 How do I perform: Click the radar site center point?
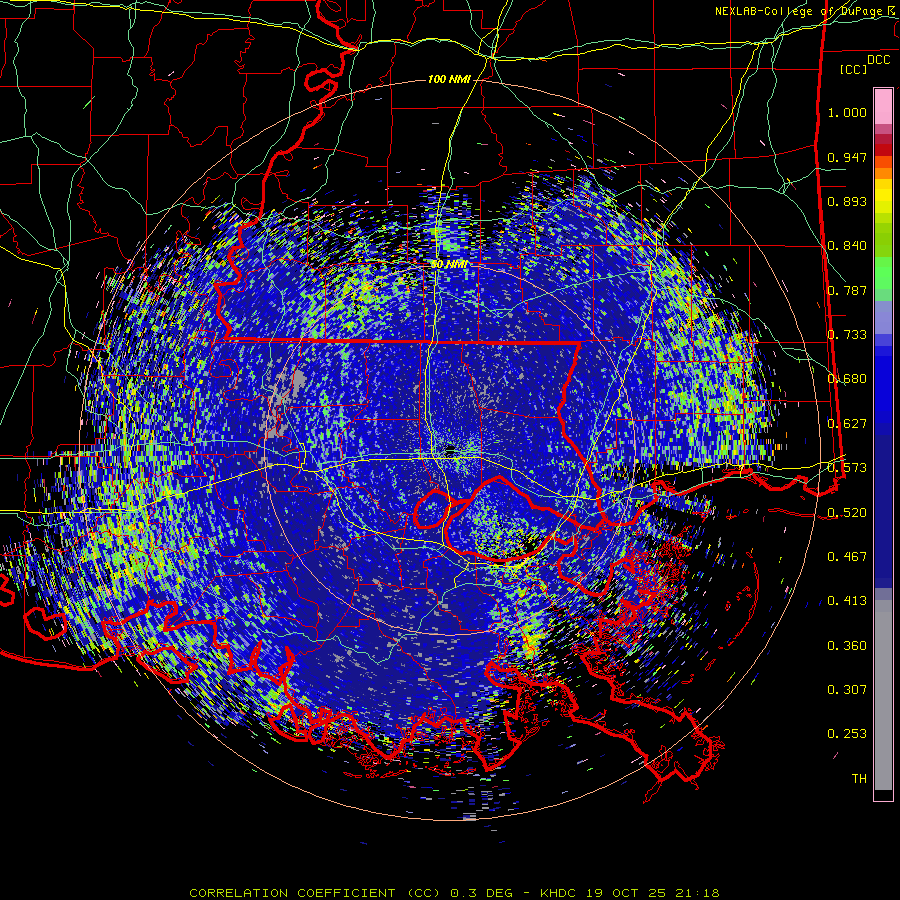pos(451,449)
